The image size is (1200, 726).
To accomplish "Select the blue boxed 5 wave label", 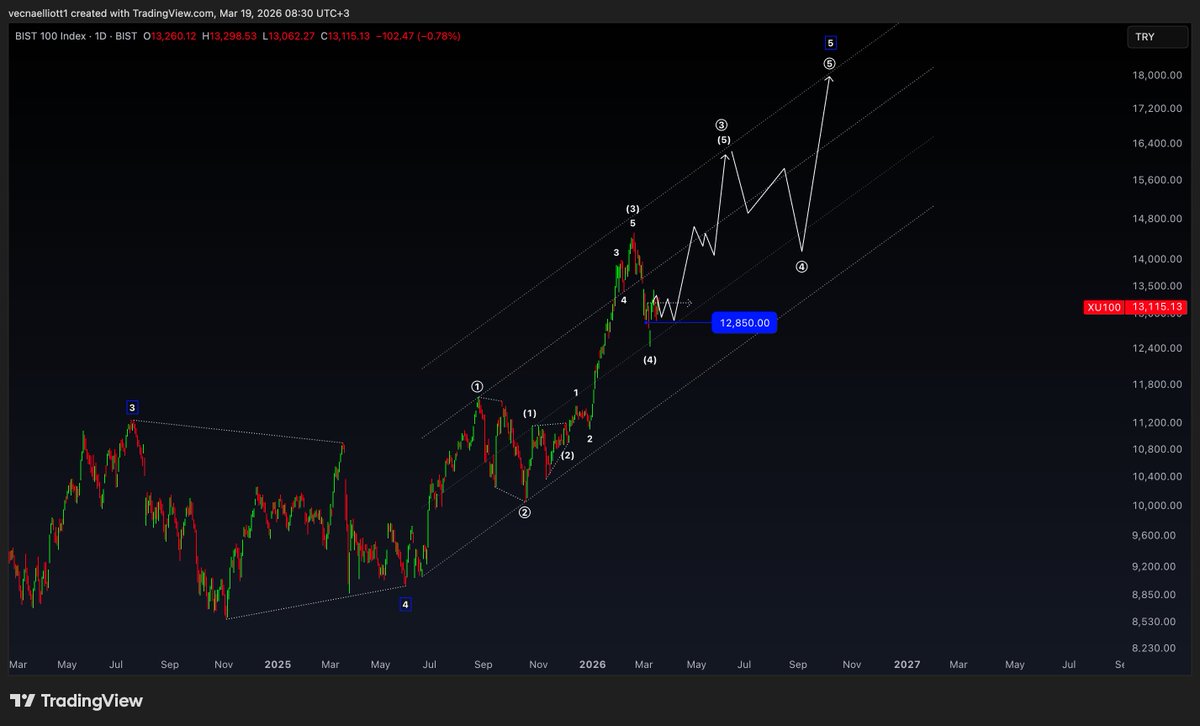I will click(830, 43).
